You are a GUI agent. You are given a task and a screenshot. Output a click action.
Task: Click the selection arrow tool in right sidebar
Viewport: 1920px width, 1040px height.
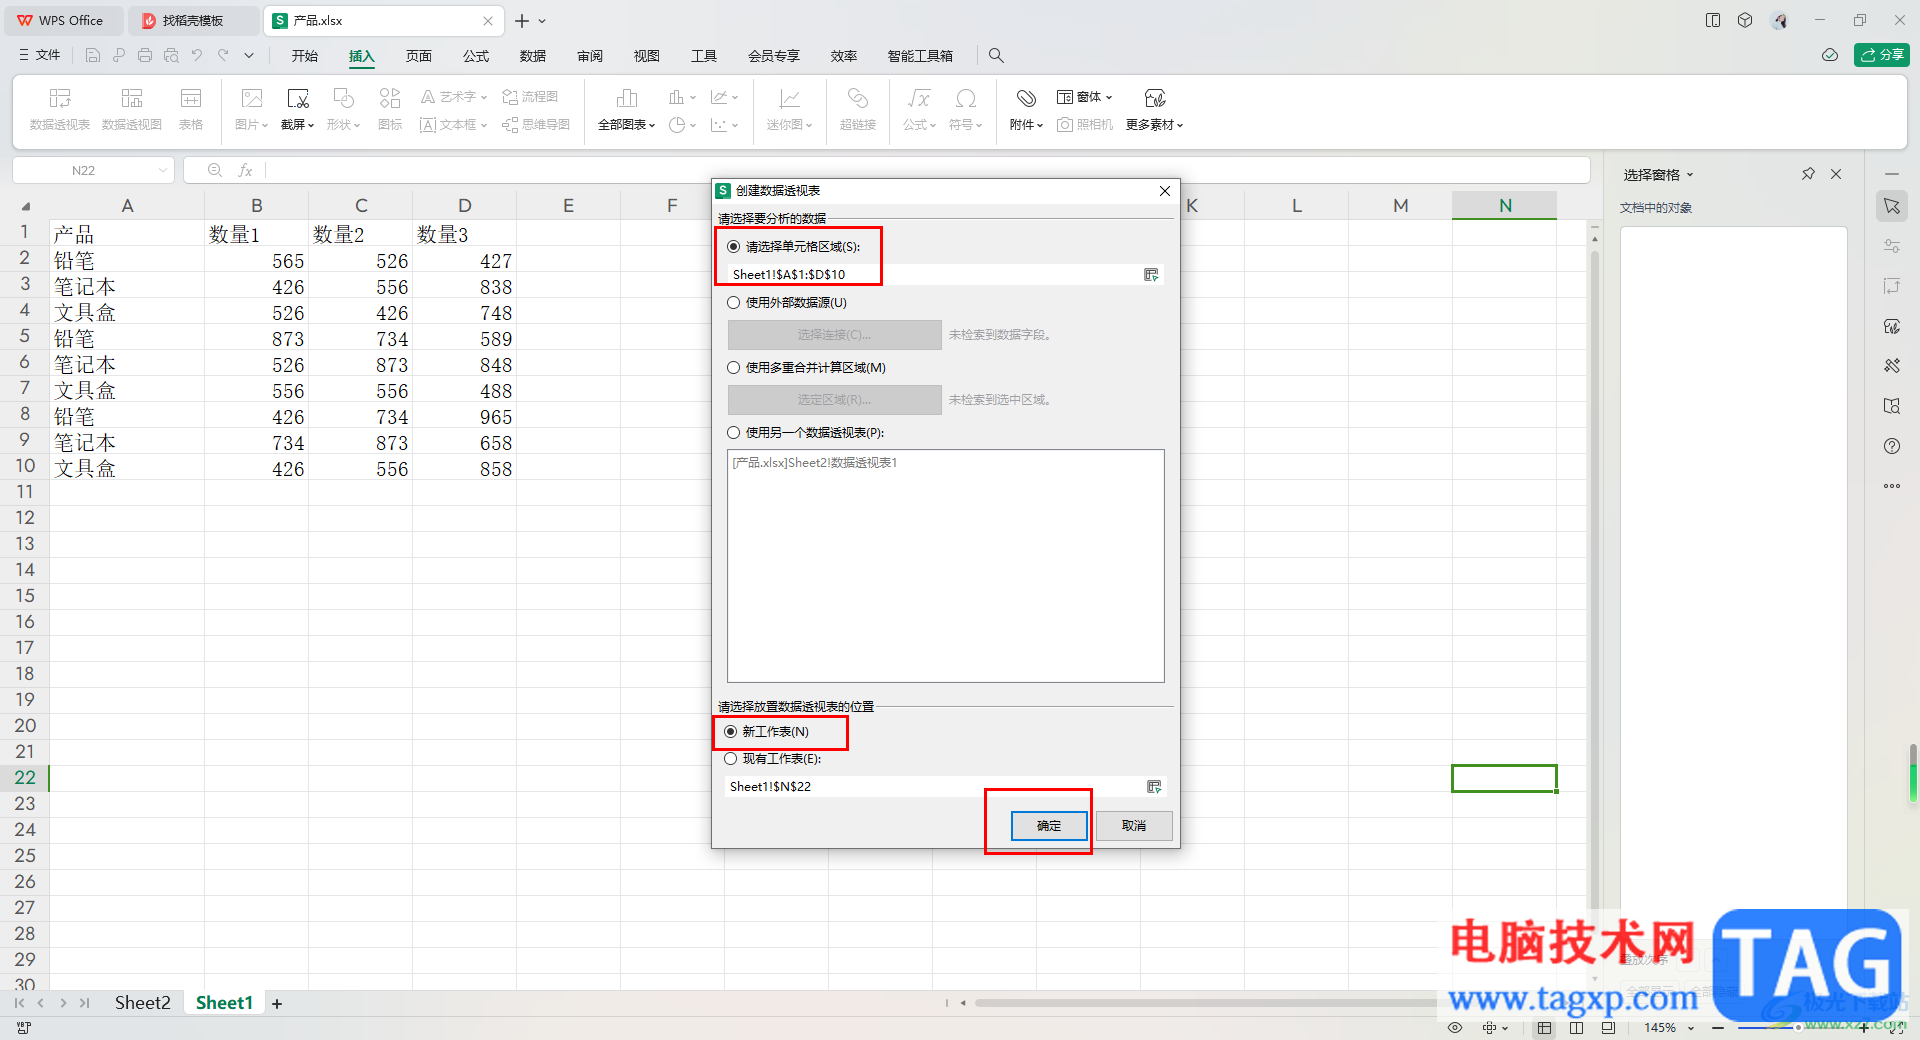[x=1892, y=206]
